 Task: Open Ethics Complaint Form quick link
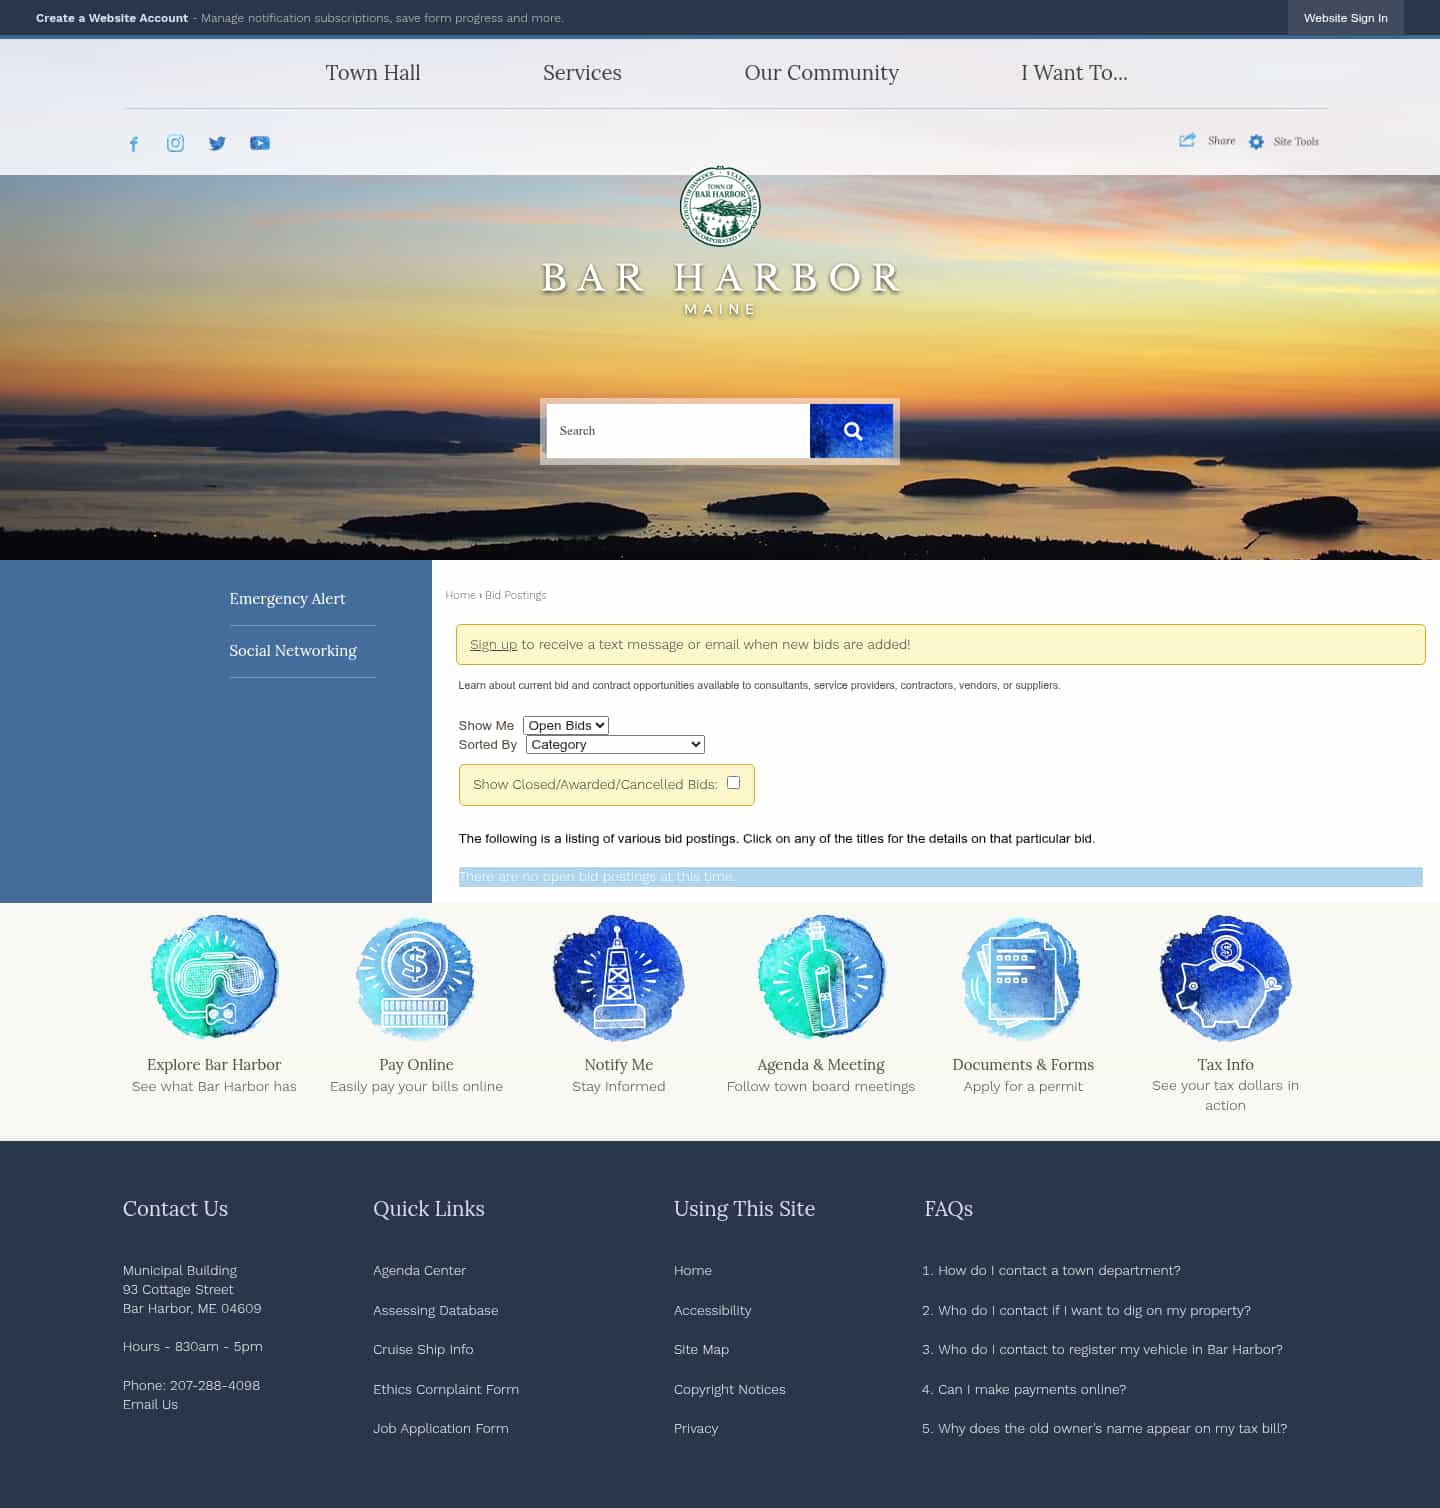446,1389
